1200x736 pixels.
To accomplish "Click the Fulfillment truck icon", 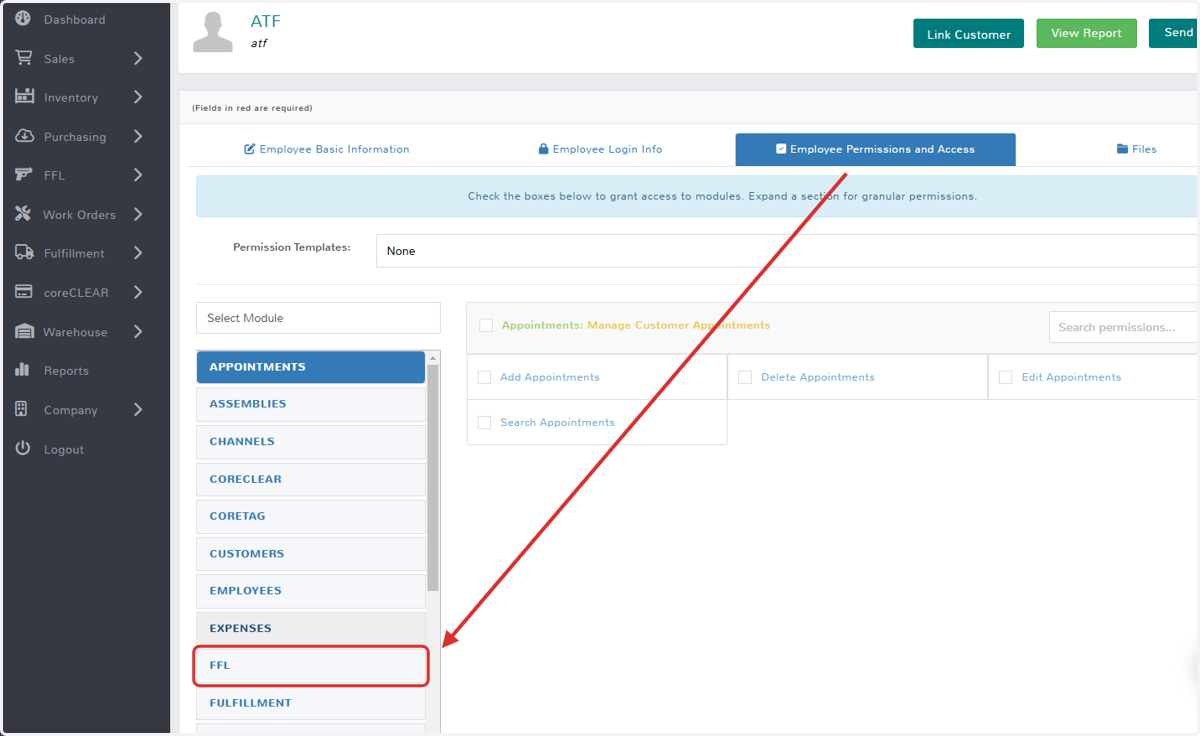I will pyautogui.click(x=24, y=253).
